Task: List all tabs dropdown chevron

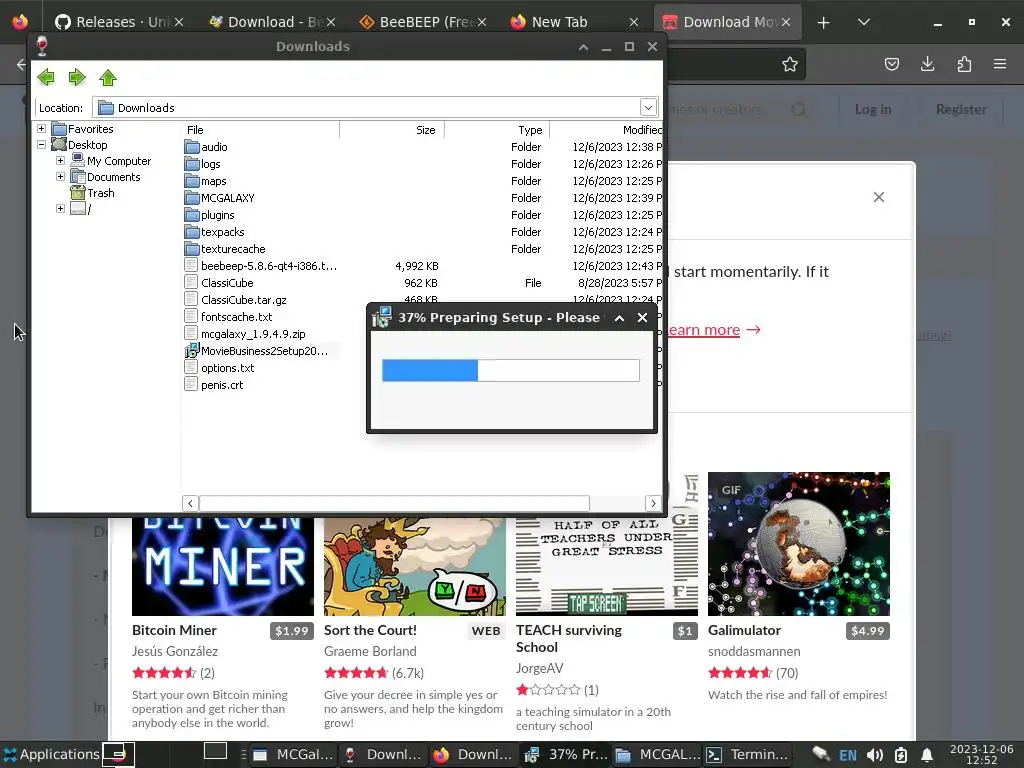Action: (863, 22)
